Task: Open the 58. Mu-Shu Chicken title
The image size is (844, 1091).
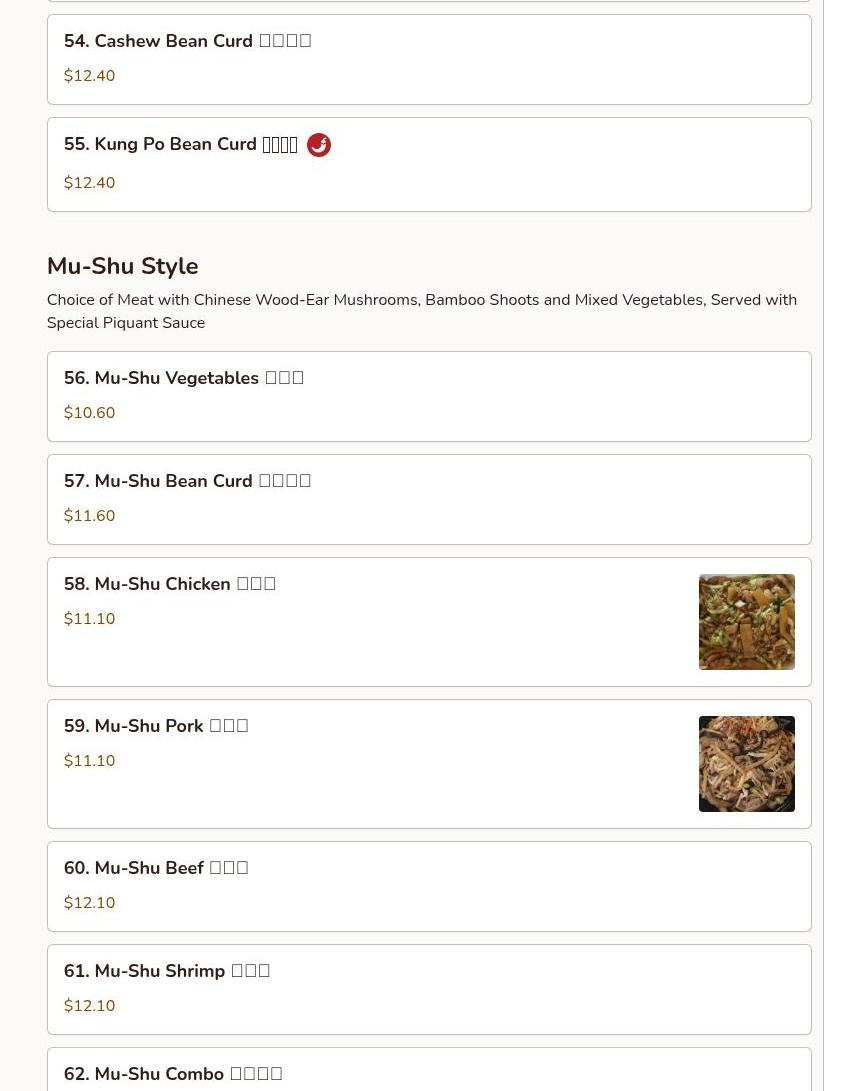Action: click(x=170, y=584)
